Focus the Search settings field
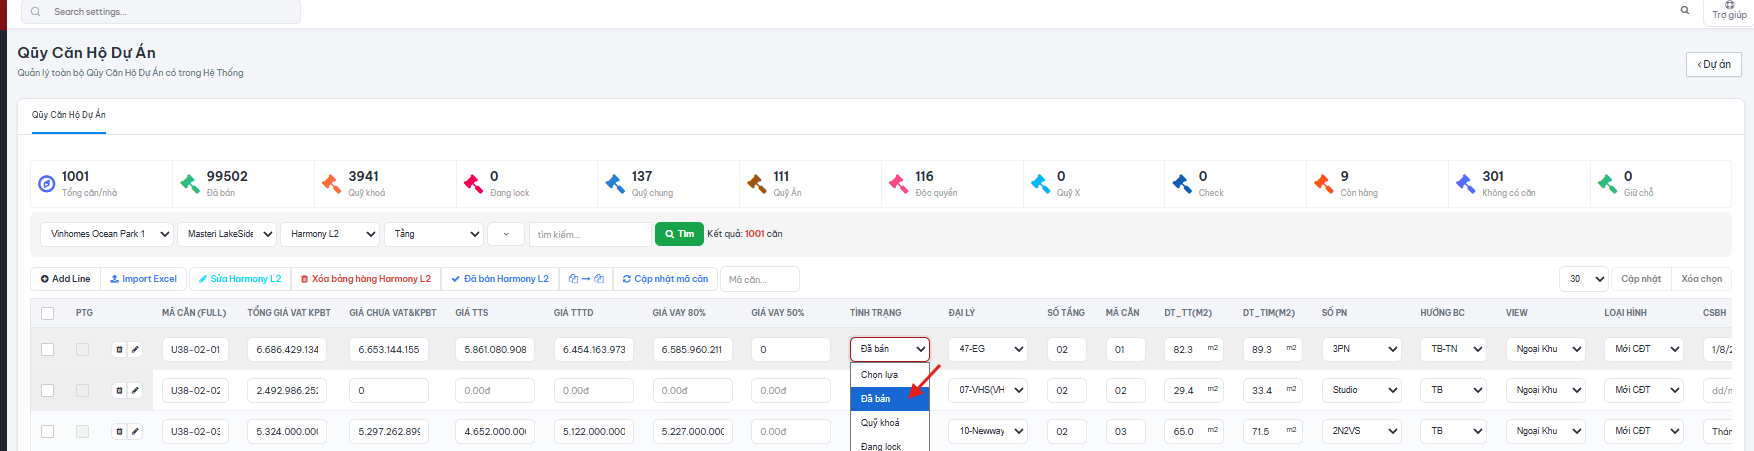1754x451 pixels. tap(161, 12)
